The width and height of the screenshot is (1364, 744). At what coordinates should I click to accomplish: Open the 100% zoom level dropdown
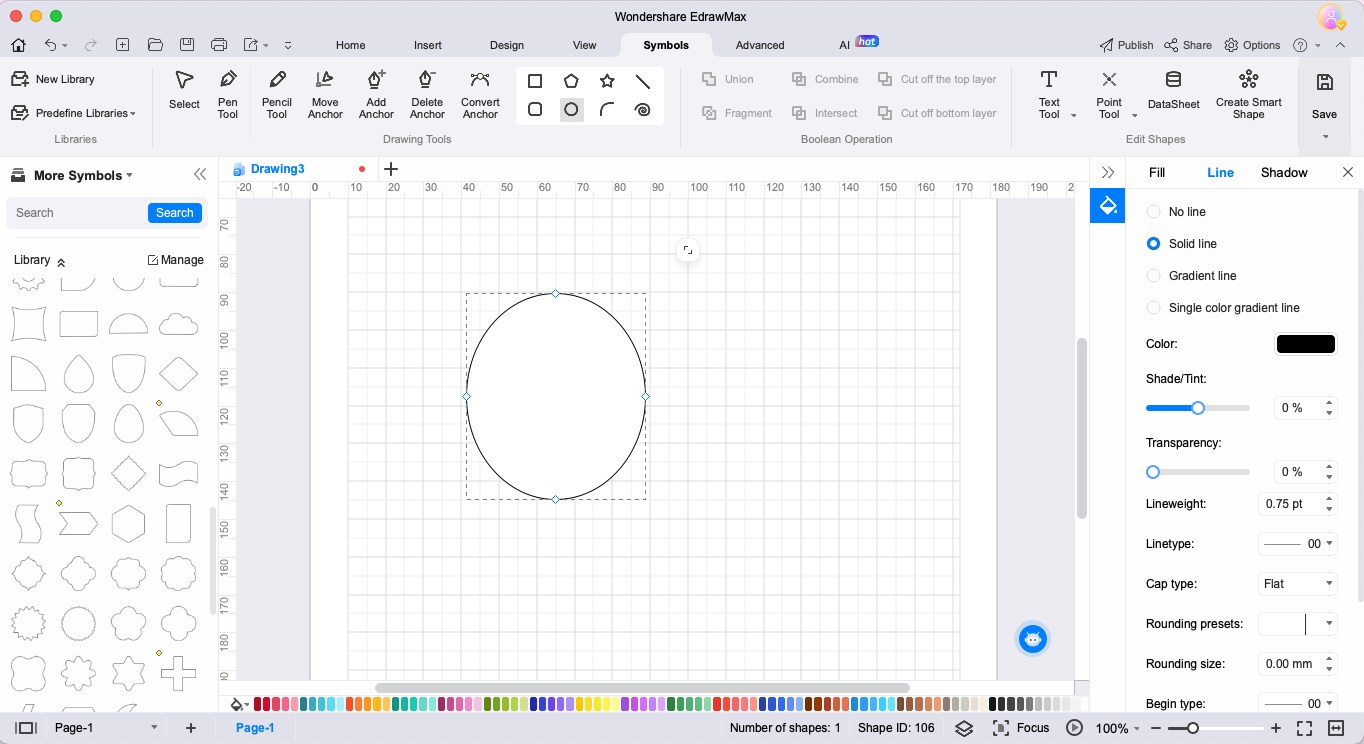1118,728
